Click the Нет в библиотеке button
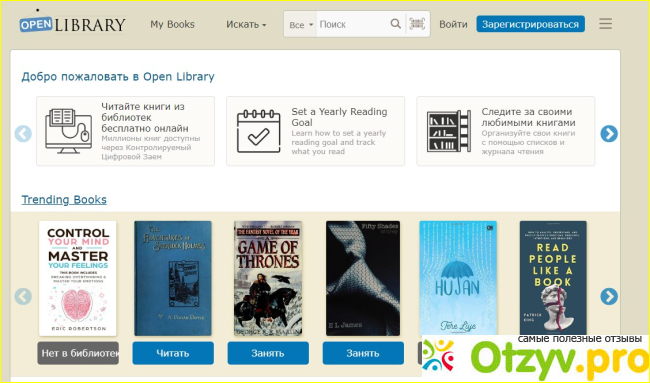 pyautogui.click(x=78, y=353)
